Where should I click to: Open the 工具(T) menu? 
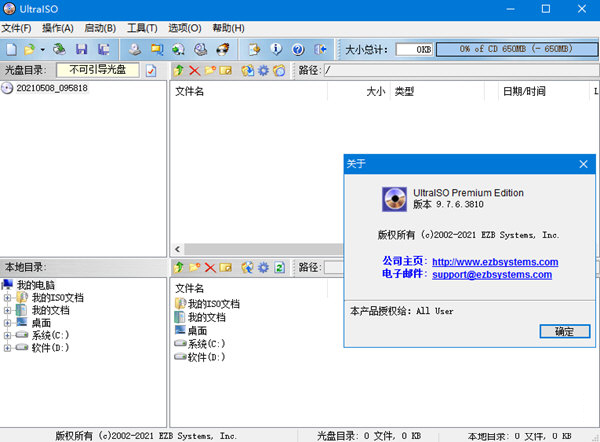[143, 28]
